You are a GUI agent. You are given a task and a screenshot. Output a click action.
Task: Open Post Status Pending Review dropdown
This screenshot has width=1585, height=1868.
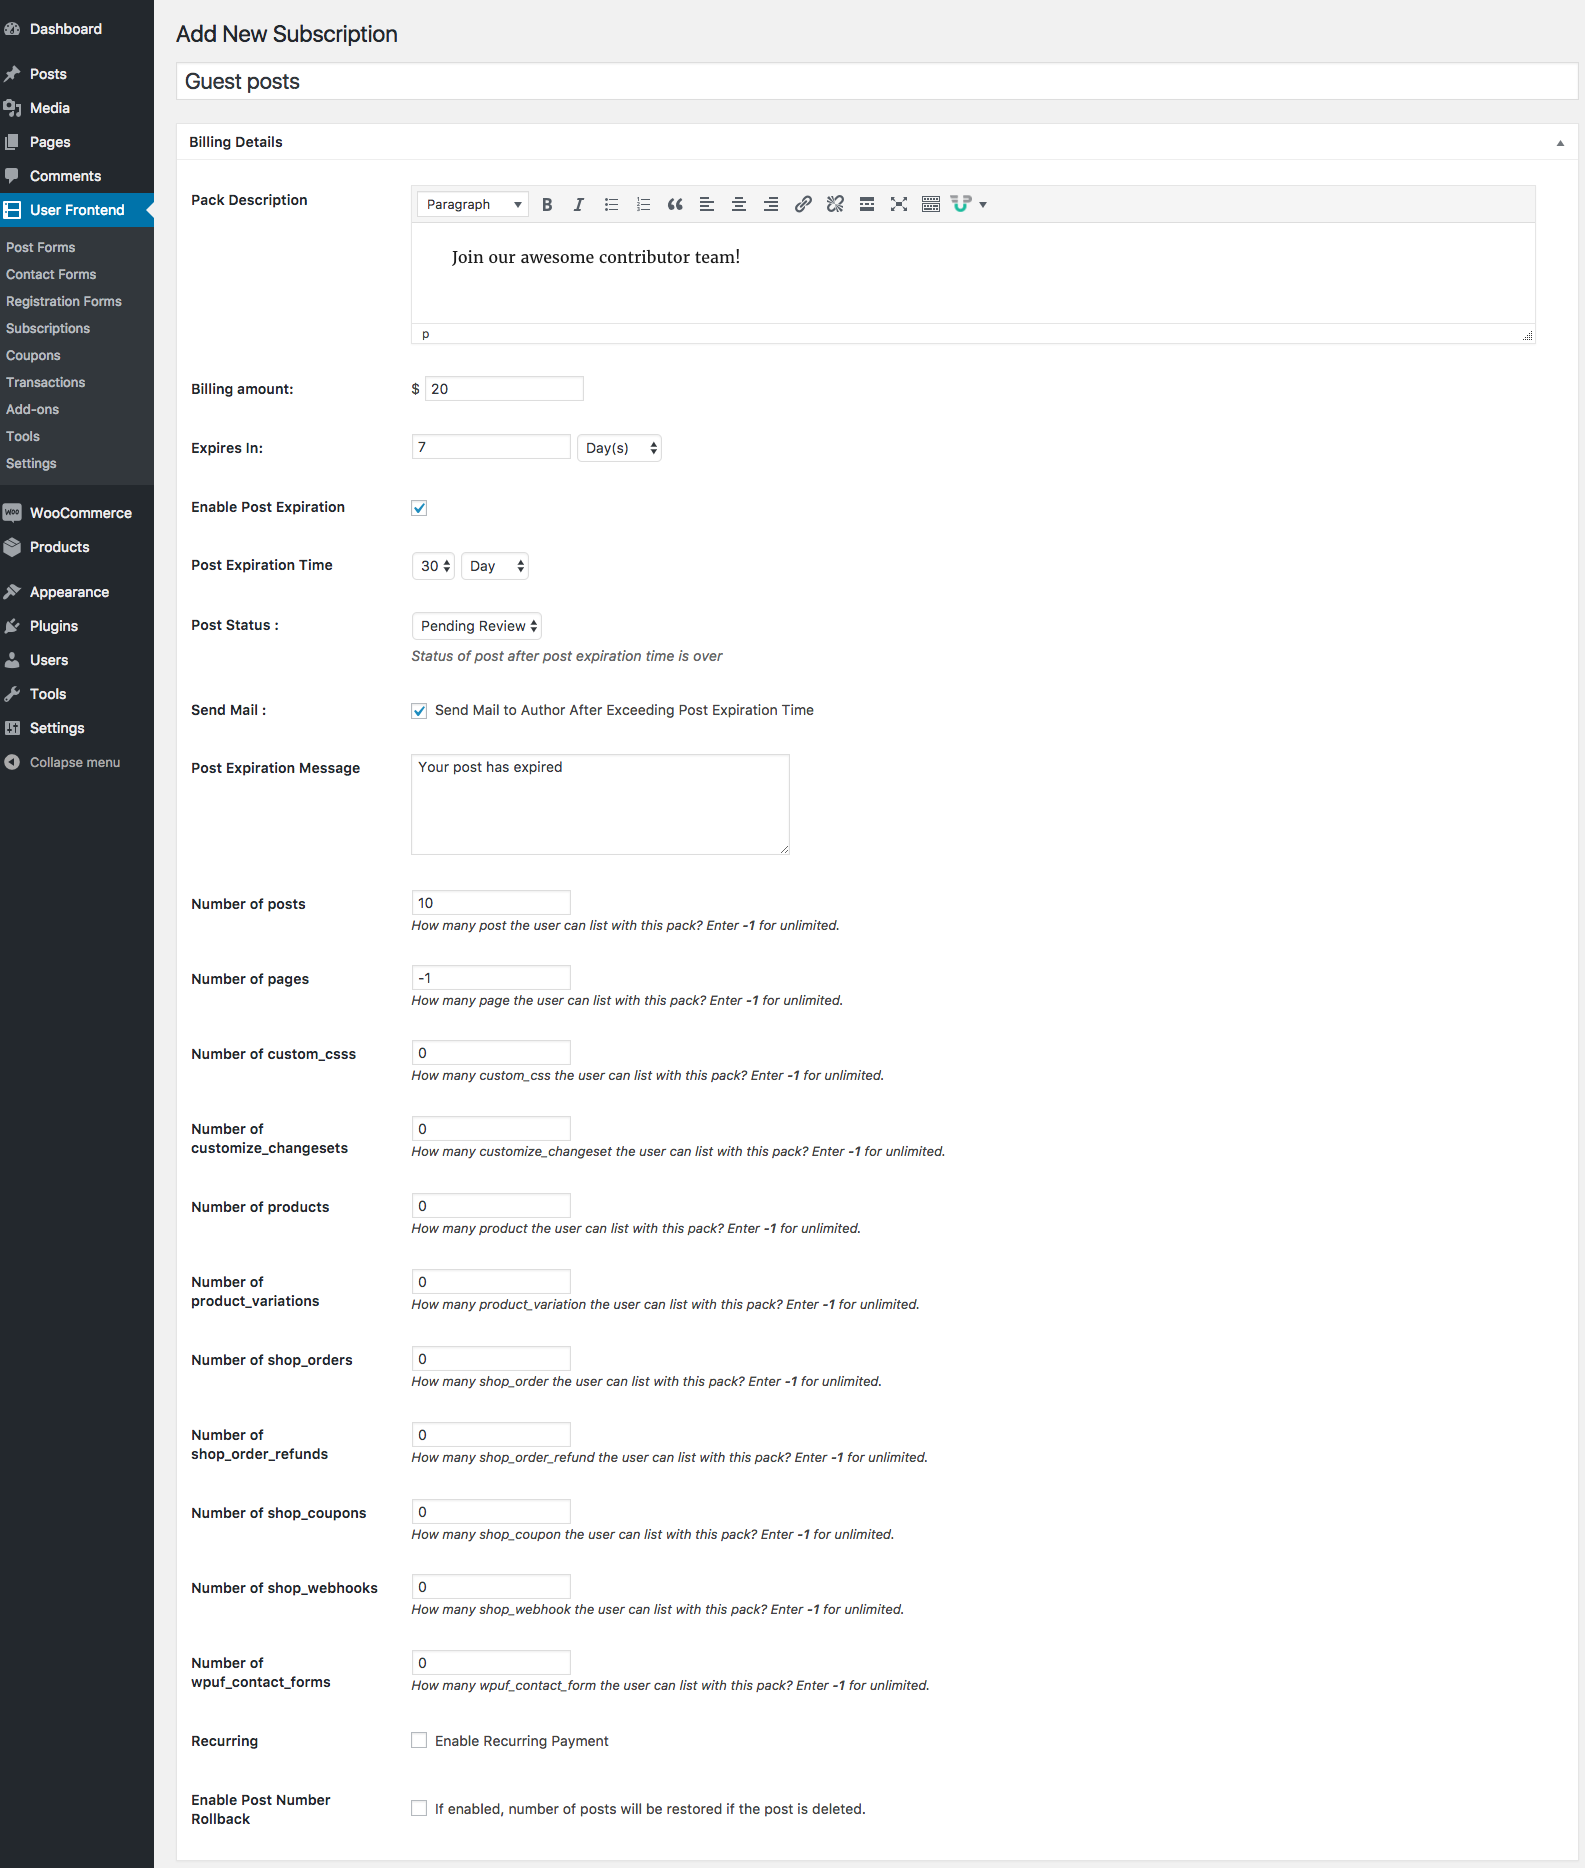[477, 626]
